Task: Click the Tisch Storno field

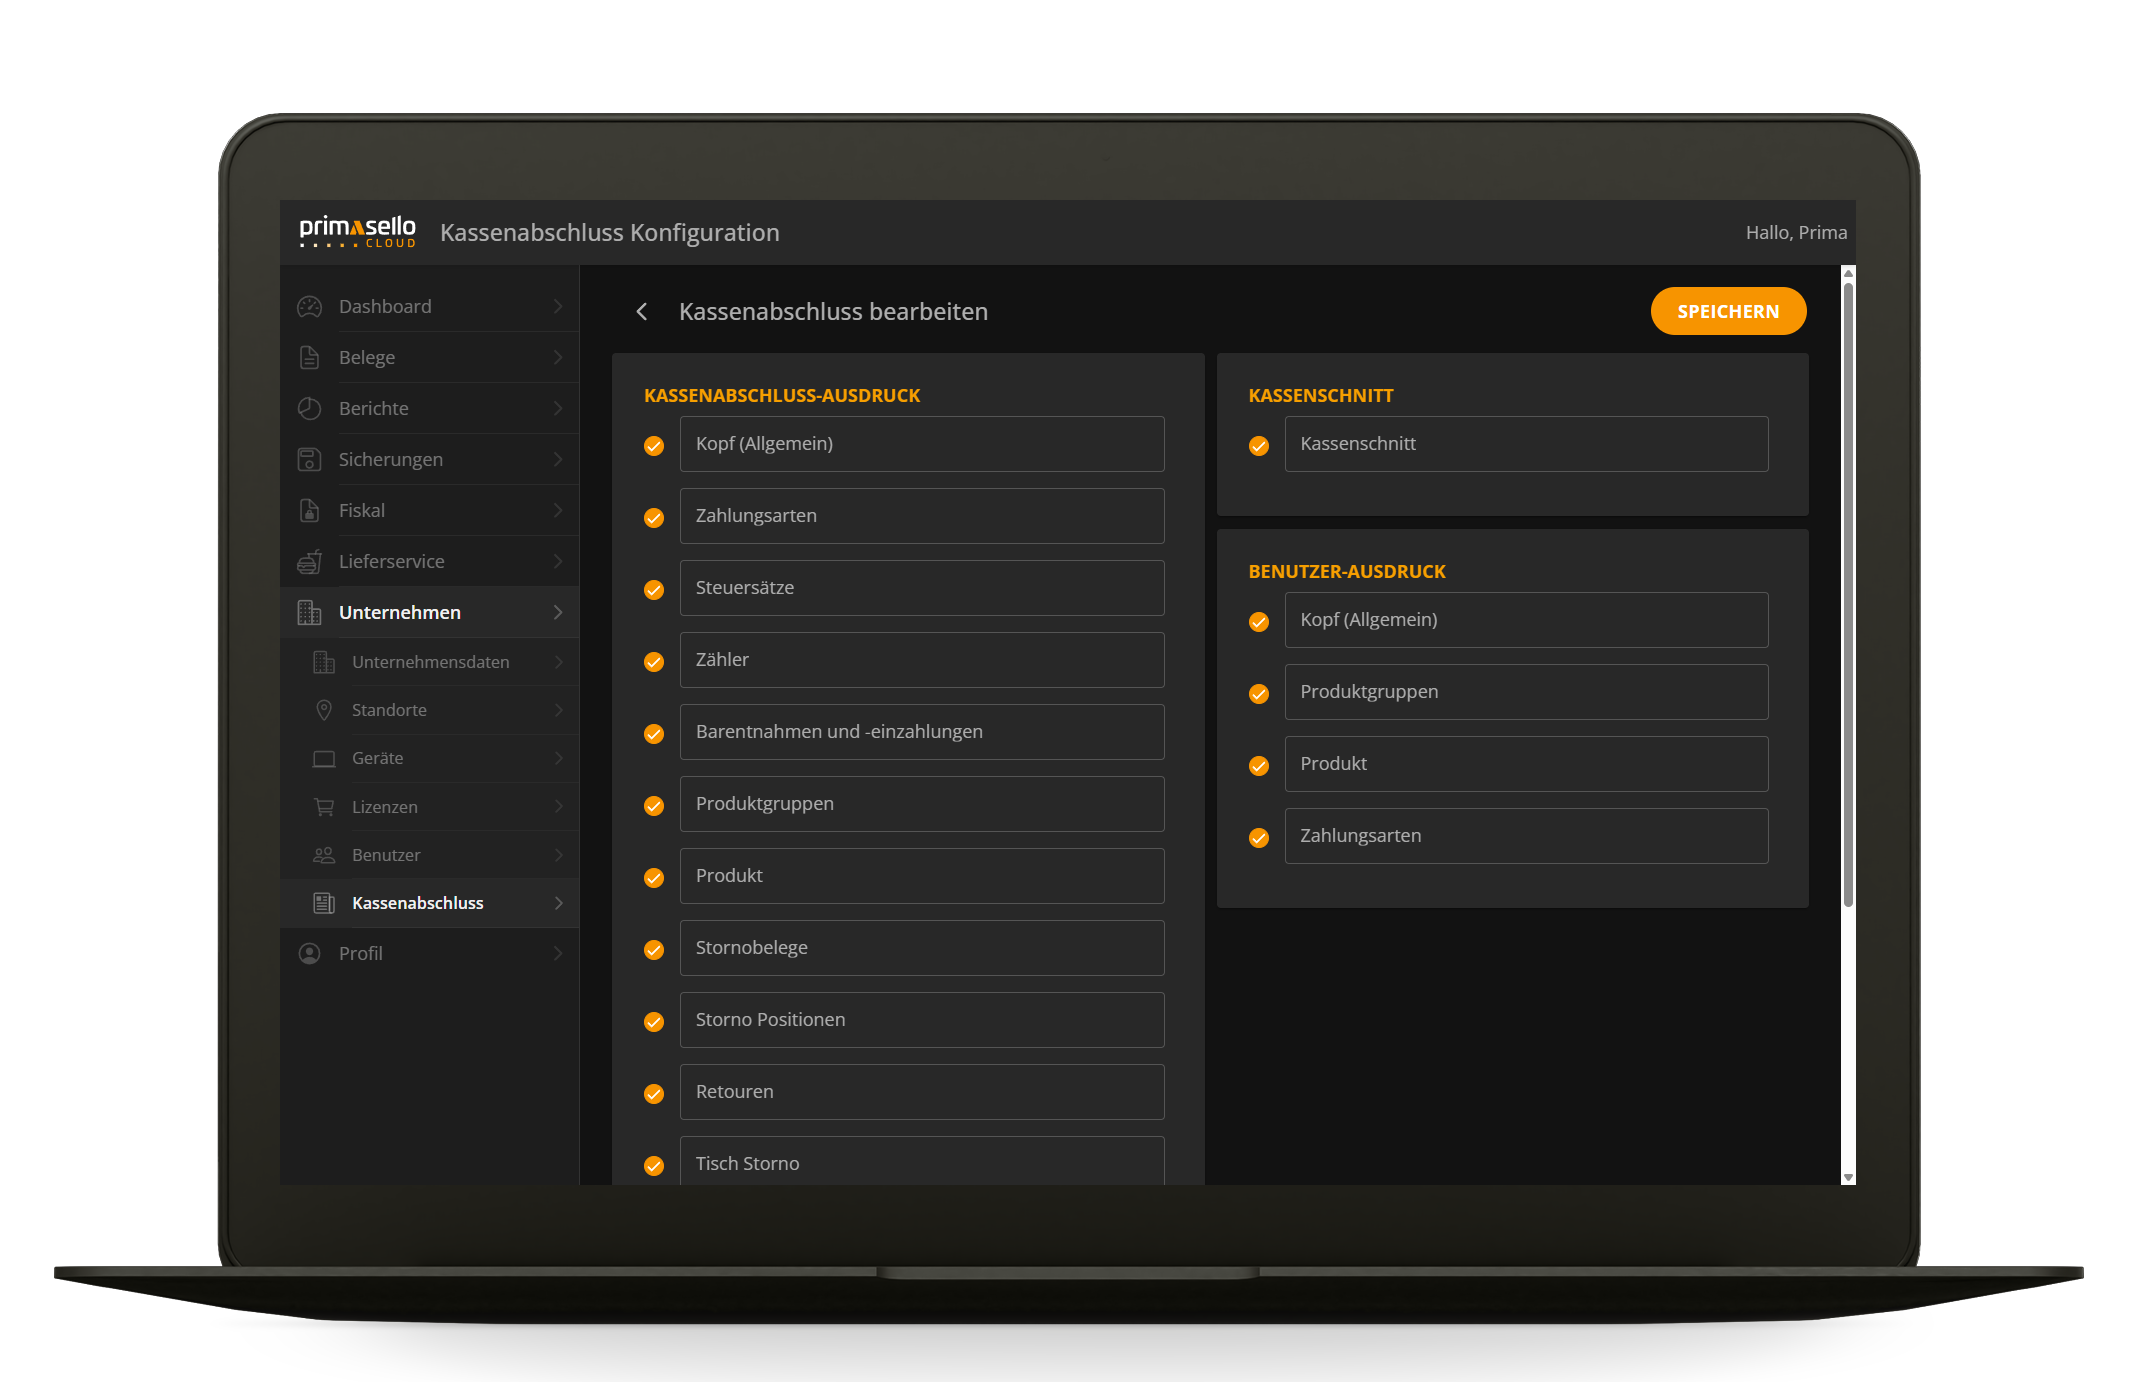Action: (x=921, y=1163)
